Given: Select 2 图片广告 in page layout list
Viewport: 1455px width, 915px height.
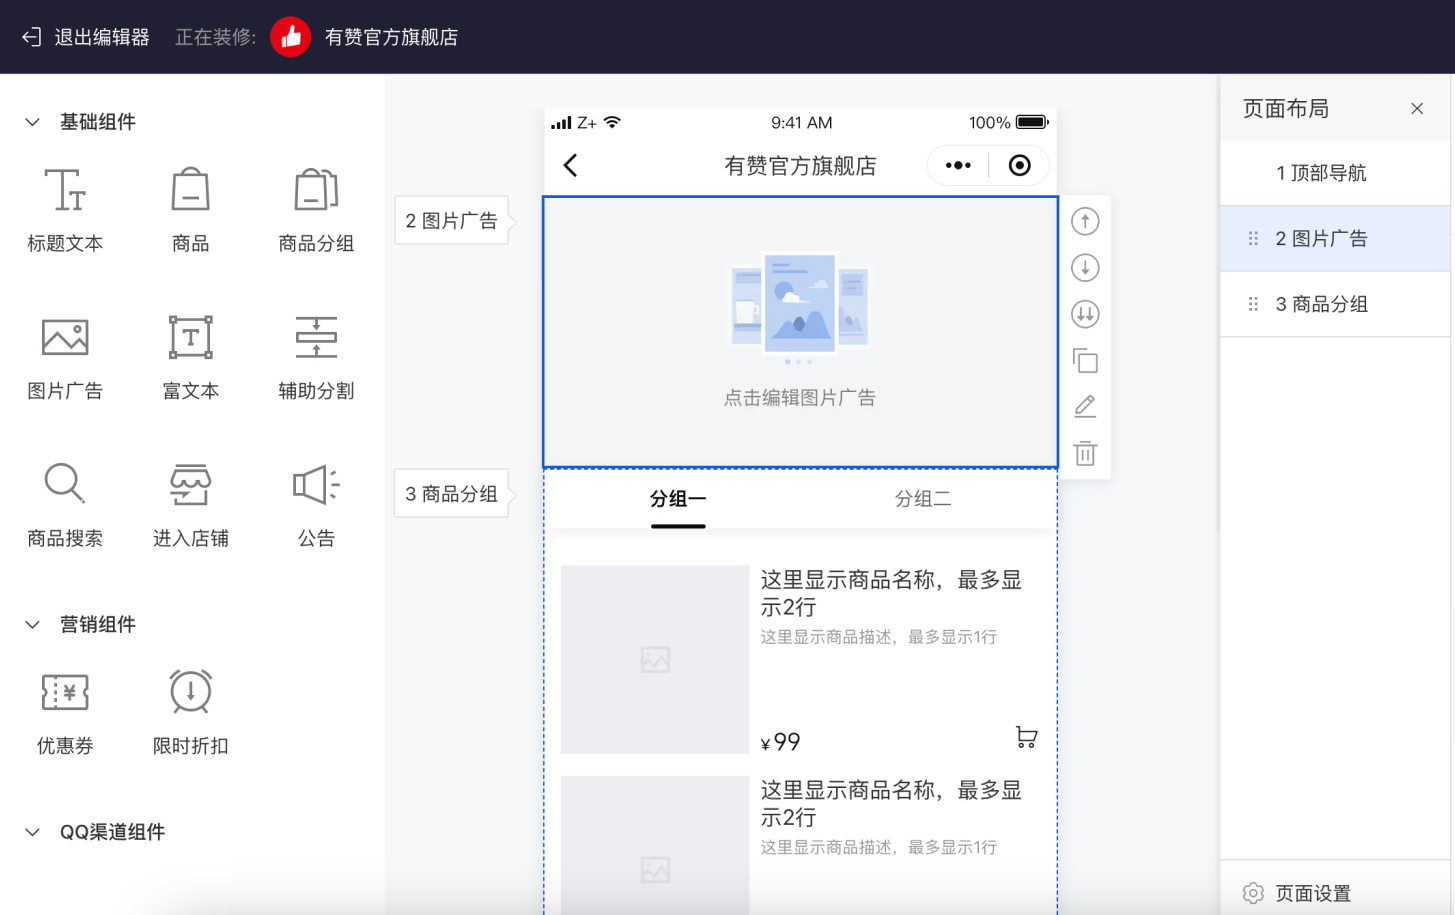Looking at the screenshot, I should point(1335,239).
